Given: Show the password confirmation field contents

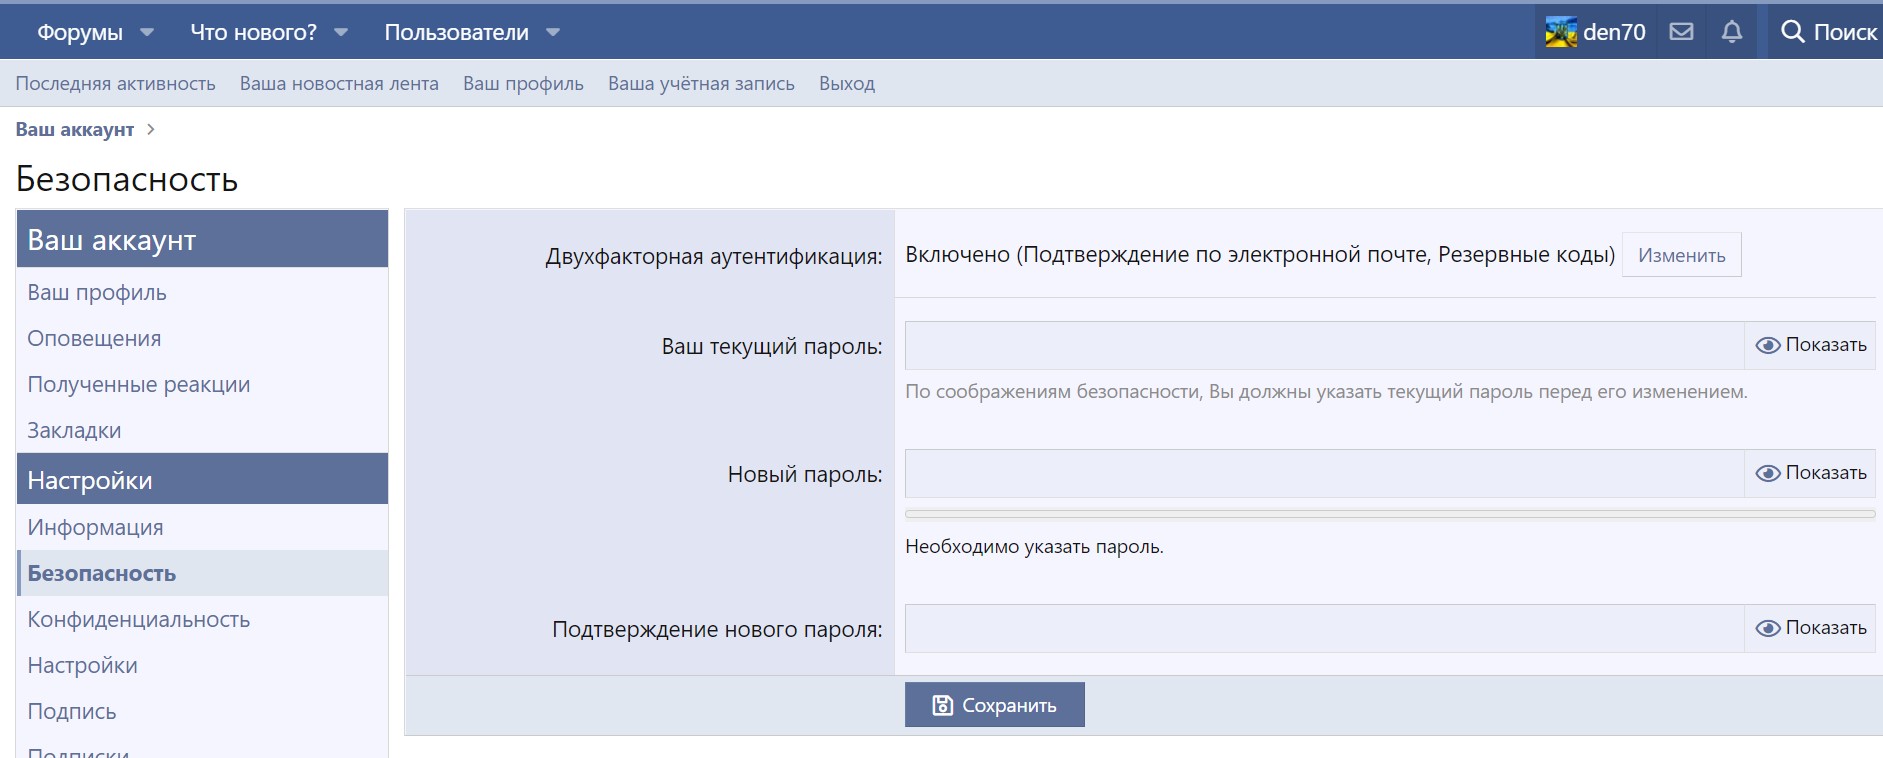Looking at the screenshot, I should click(1810, 628).
